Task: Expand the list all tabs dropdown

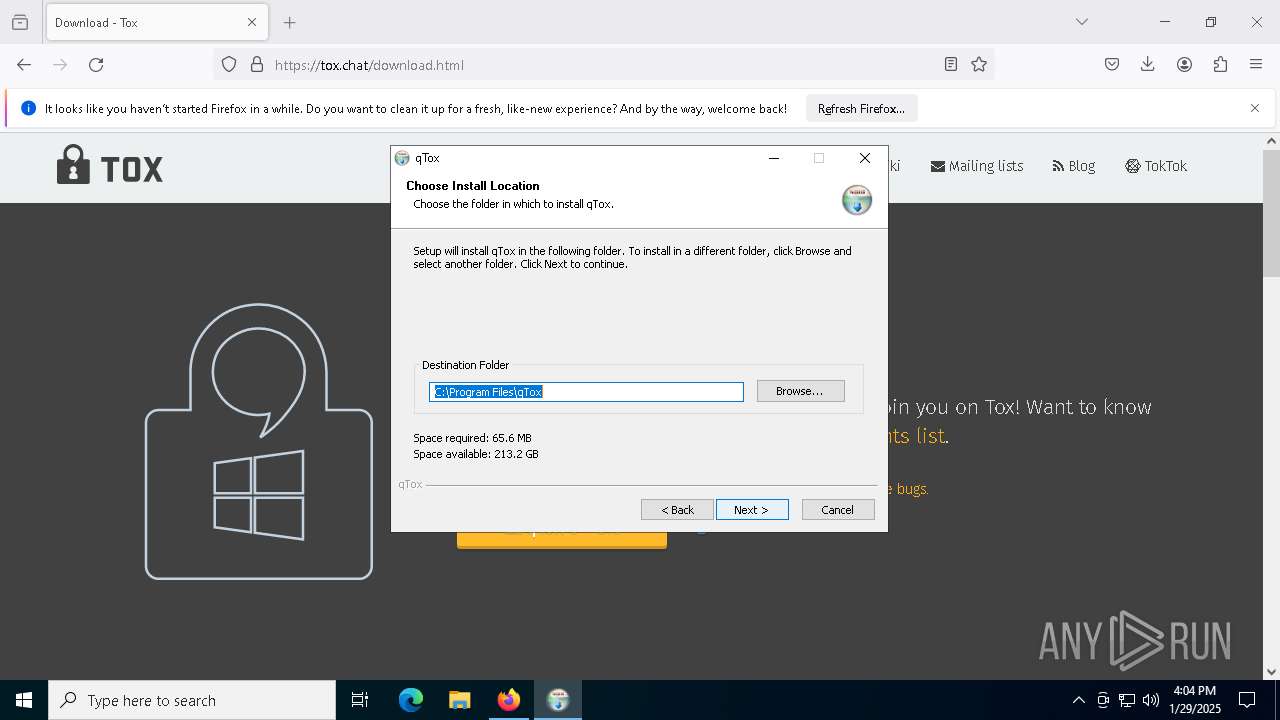Action: [1082, 22]
